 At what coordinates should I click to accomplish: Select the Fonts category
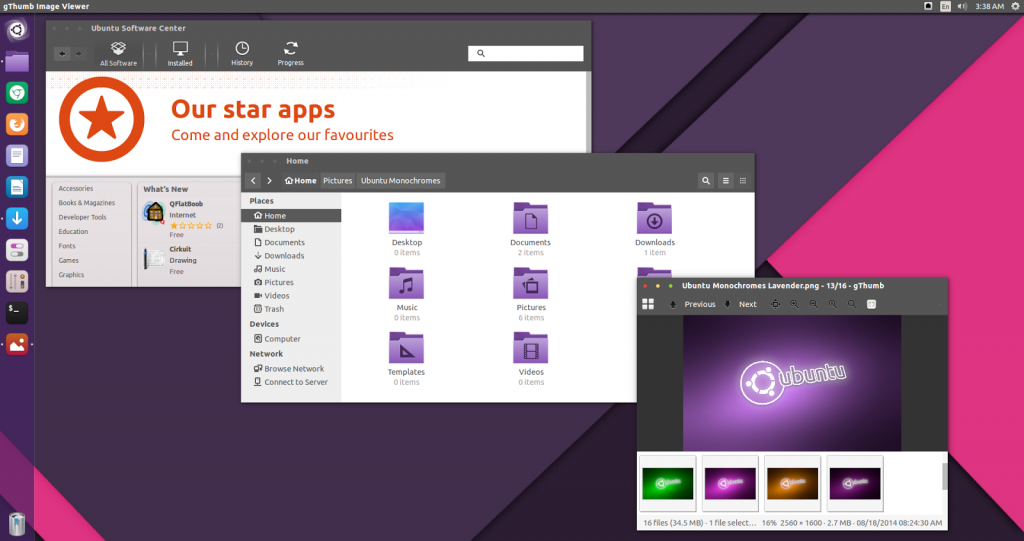tap(67, 246)
